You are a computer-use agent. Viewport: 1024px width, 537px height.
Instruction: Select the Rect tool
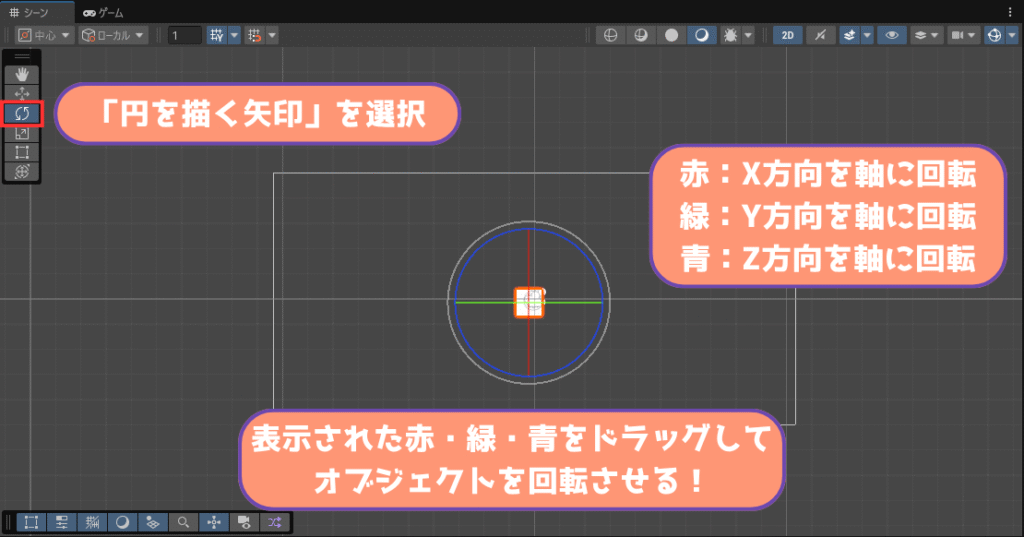tap(22, 152)
